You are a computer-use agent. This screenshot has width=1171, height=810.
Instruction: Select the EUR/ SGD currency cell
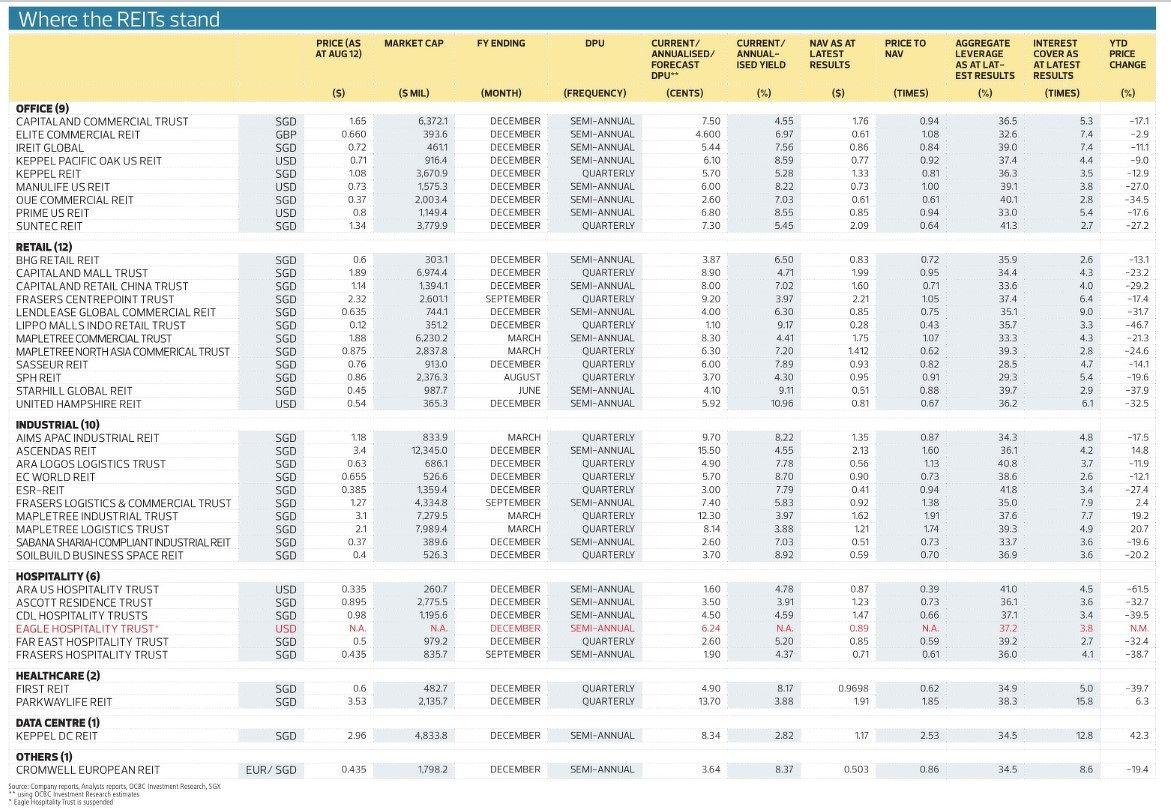(271, 770)
